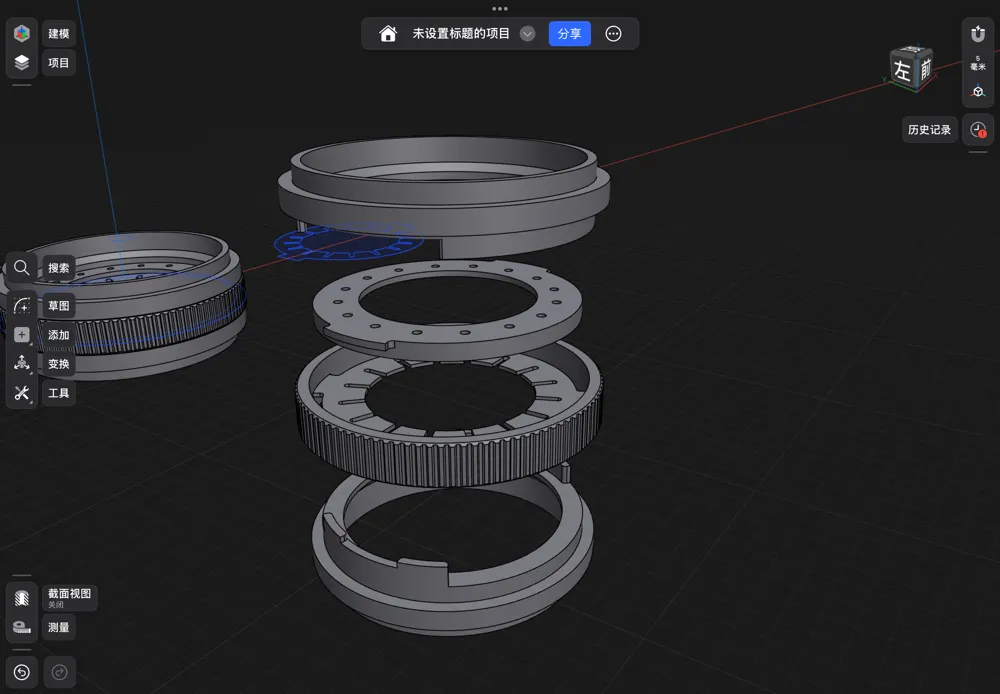Expand the history clock icon panel

click(x=978, y=130)
